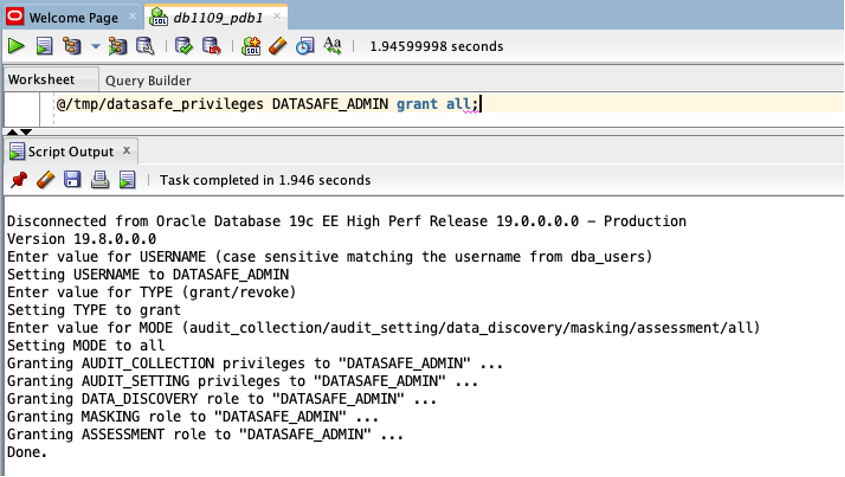Open an Unshared SQL Worksheet
This screenshot has width=845, height=477.
[x=251, y=46]
